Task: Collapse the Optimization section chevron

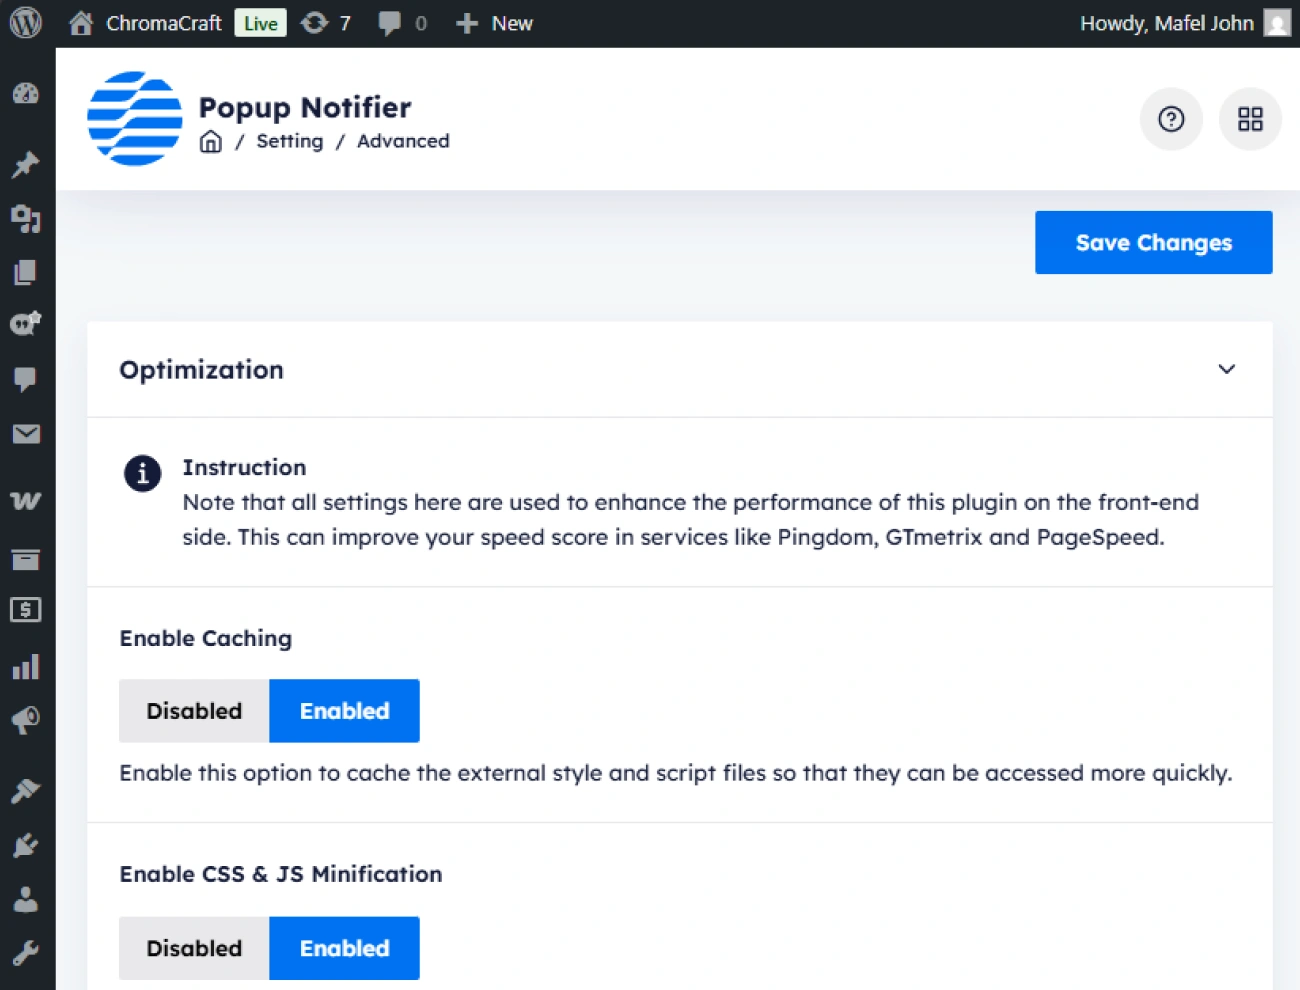Action: [1227, 369]
